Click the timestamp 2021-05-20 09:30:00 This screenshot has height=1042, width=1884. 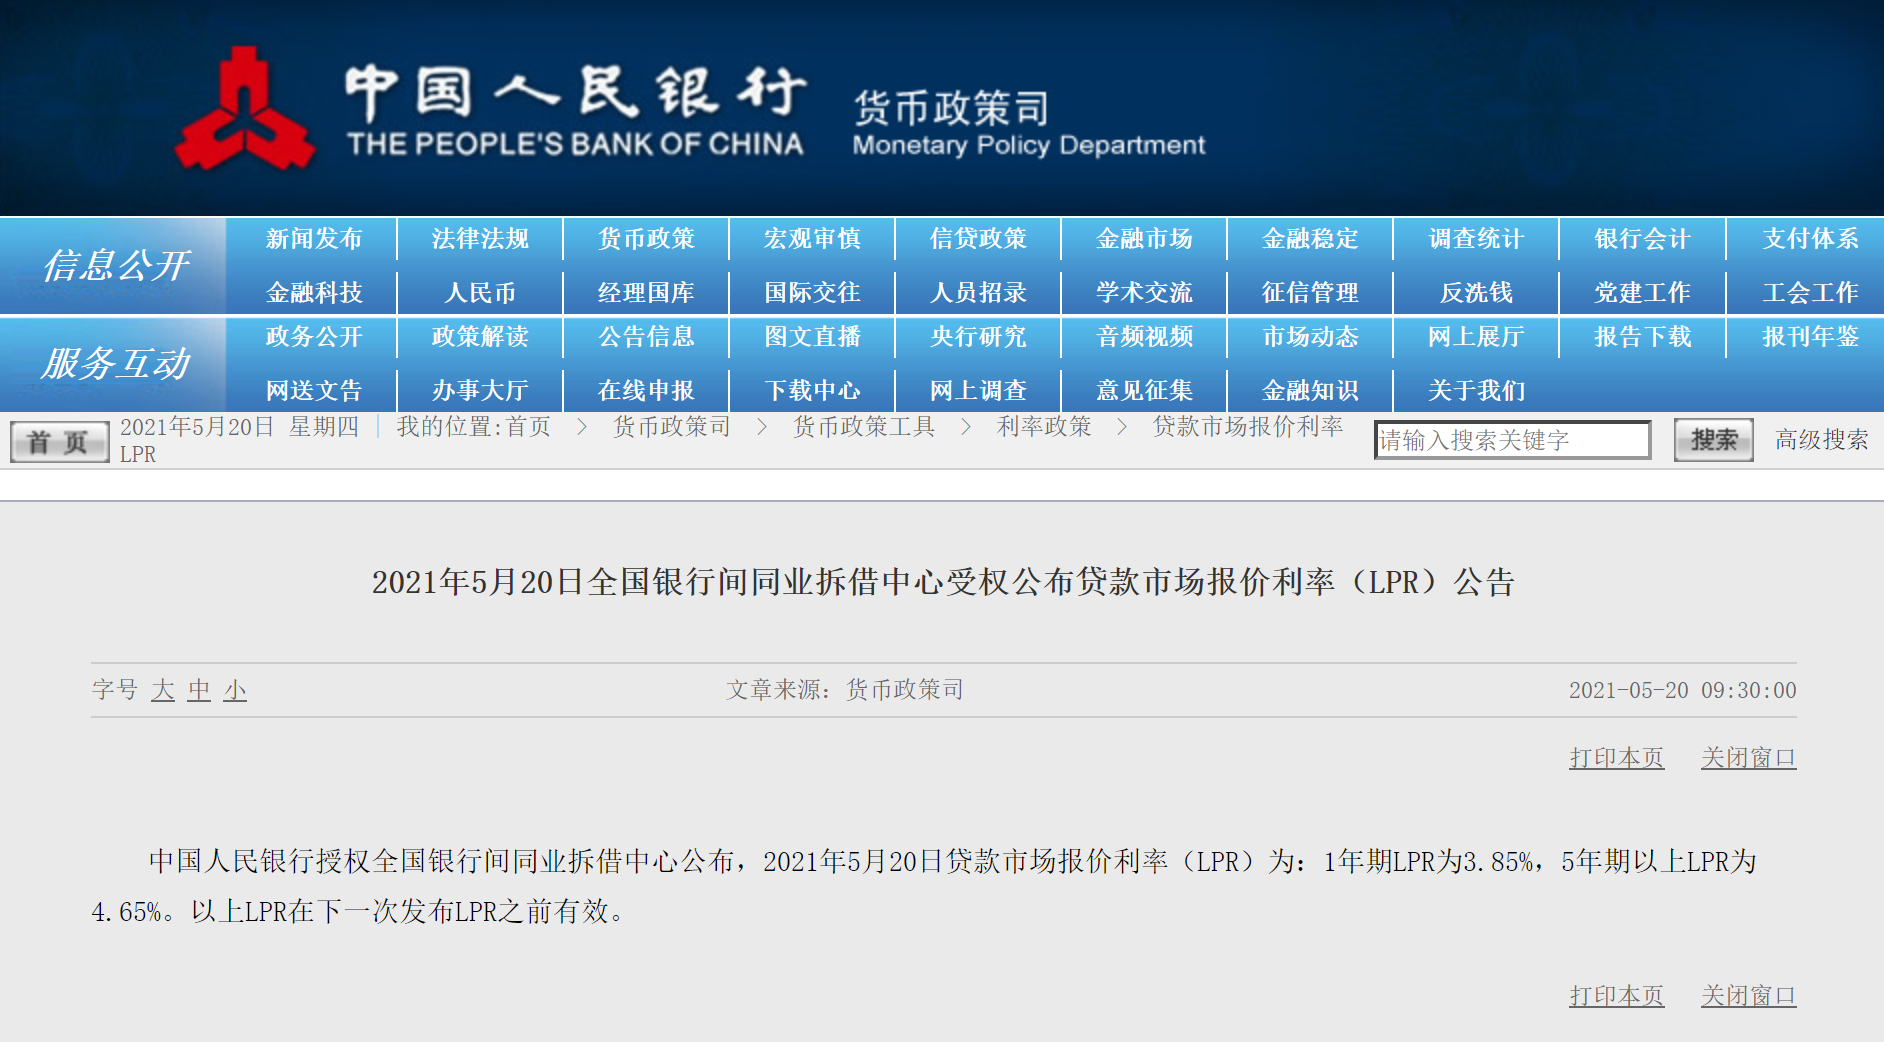(x=1682, y=690)
